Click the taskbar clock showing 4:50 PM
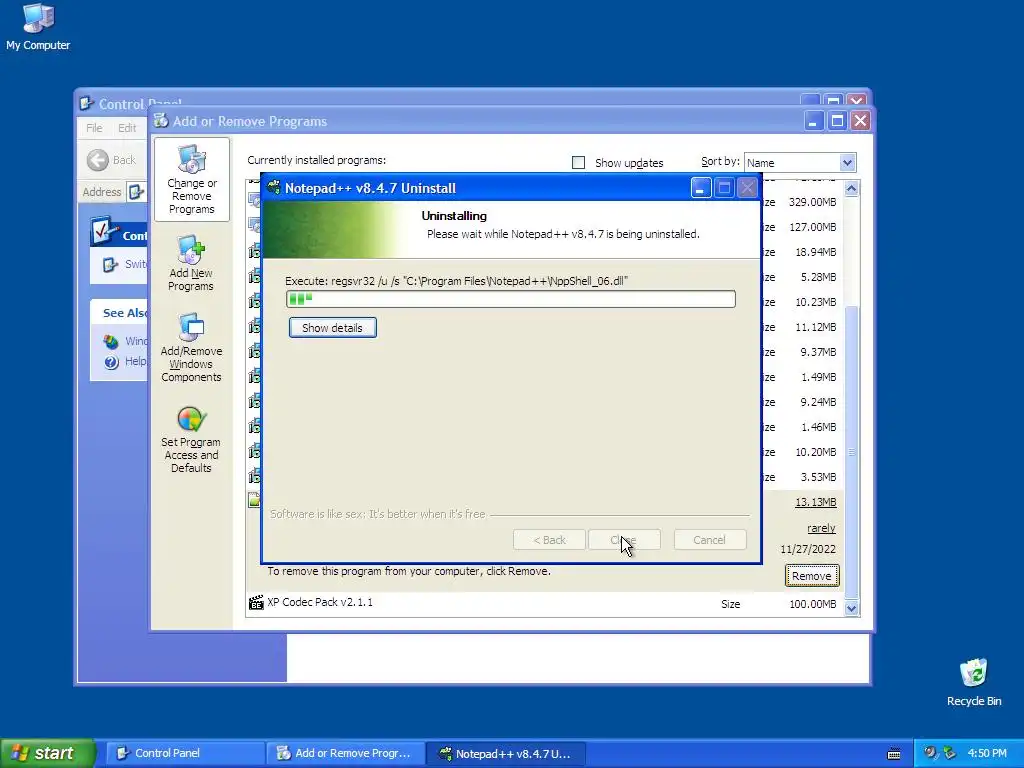This screenshot has height=768, width=1024. (987, 754)
